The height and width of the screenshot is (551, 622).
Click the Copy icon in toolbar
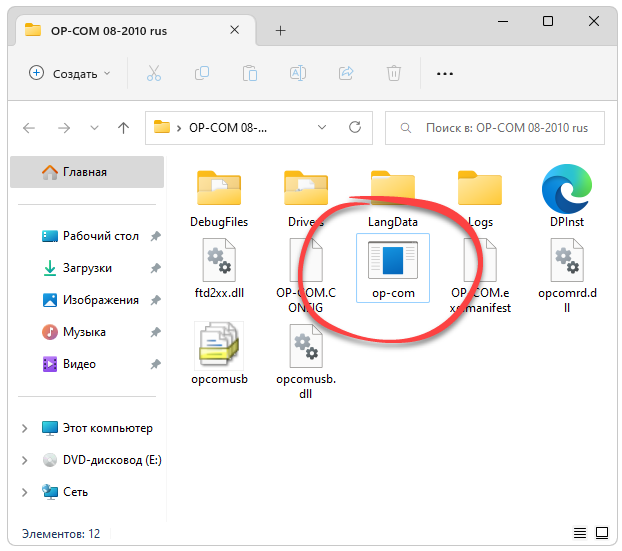pos(202,73)
